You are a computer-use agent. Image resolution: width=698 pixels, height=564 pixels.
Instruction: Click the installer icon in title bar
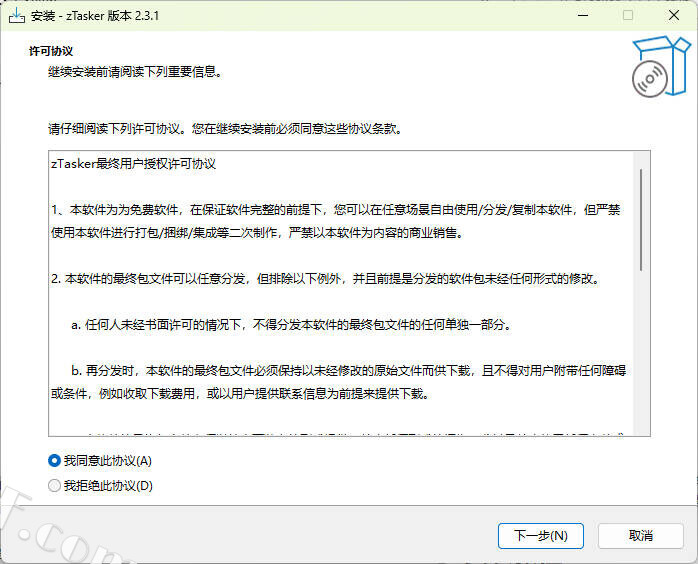pos(17,16)
